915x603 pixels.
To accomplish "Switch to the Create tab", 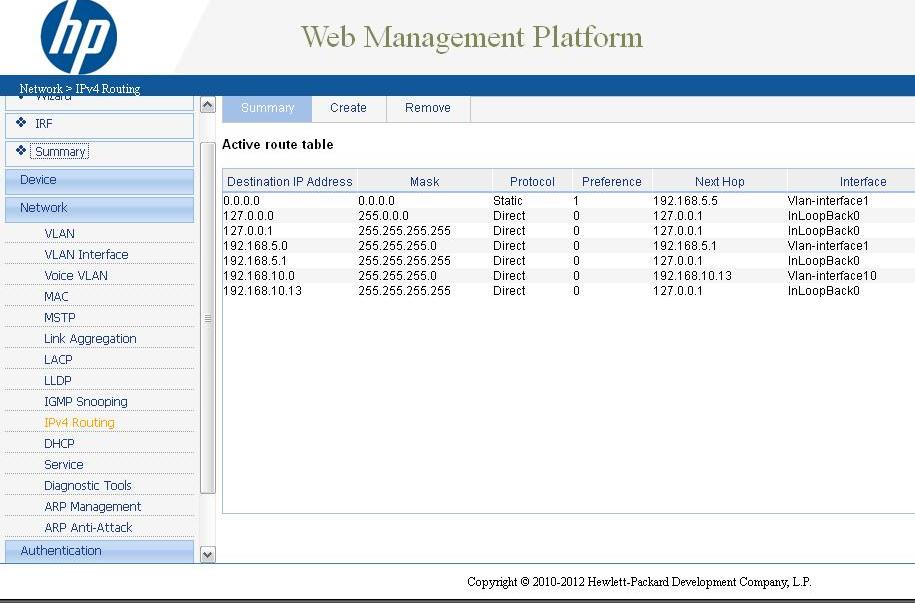I will (348, 108).
